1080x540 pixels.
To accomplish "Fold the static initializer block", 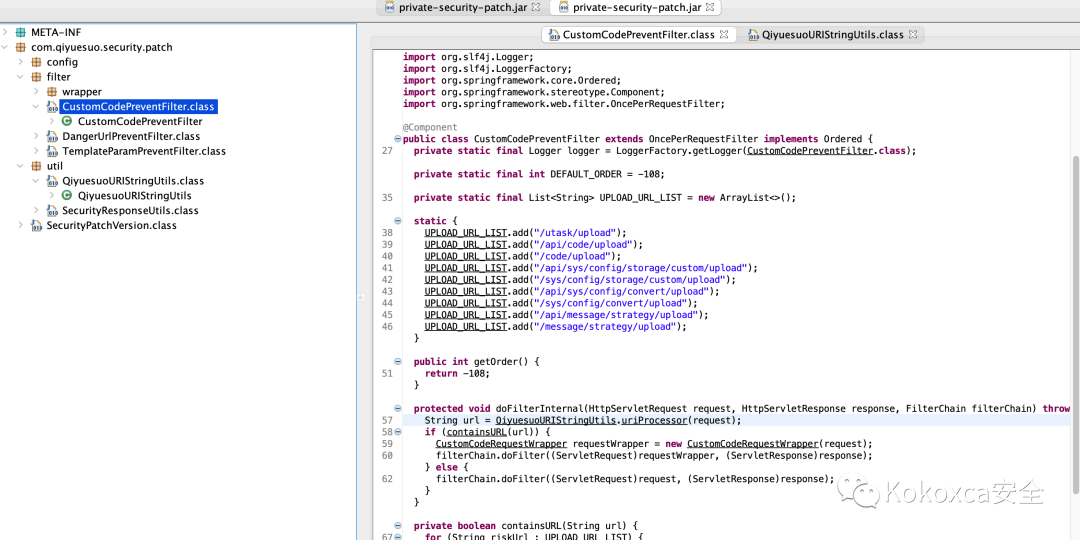I will (397, 220).
